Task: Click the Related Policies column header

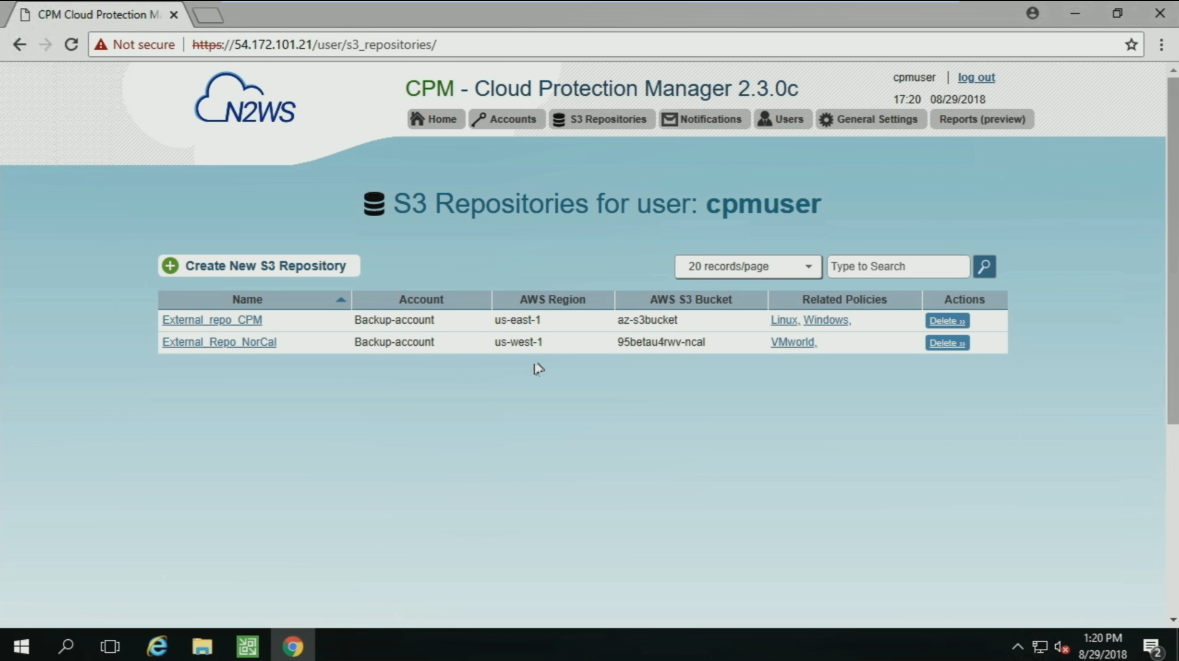Action: coord(844,299)
